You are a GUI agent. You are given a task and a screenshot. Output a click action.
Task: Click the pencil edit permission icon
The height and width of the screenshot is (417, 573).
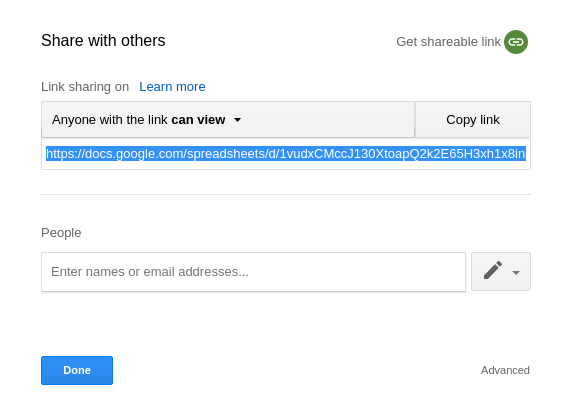coord(493,270)
